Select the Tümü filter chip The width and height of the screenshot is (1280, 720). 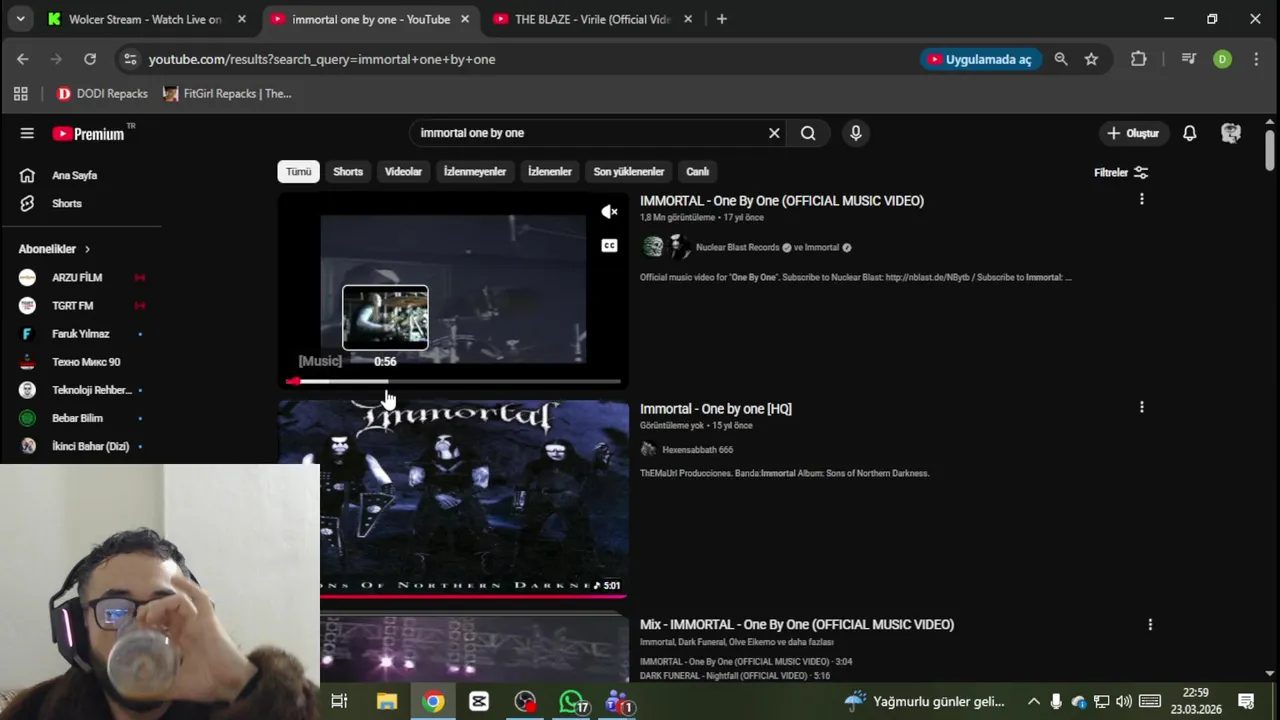click(298, 172)
